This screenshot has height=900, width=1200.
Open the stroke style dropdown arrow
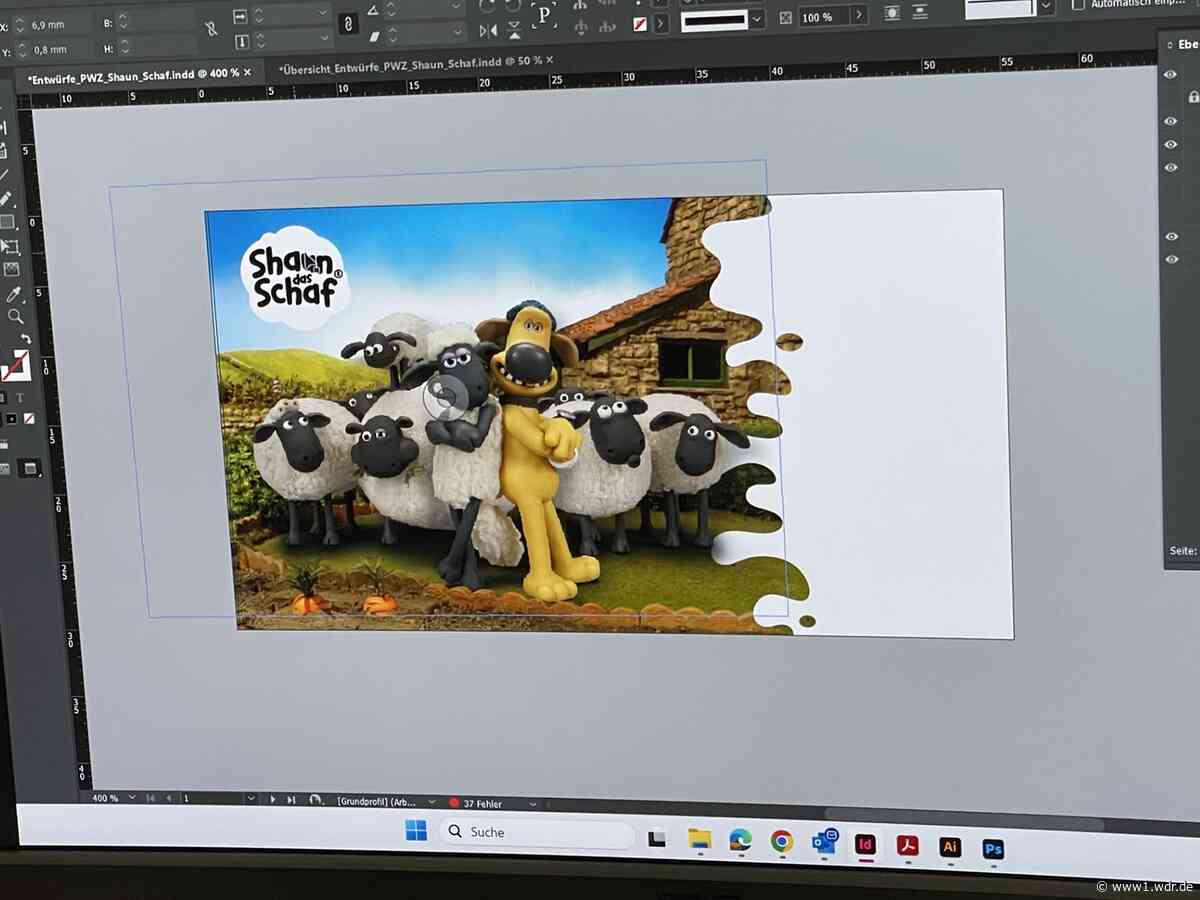point(757,19)
